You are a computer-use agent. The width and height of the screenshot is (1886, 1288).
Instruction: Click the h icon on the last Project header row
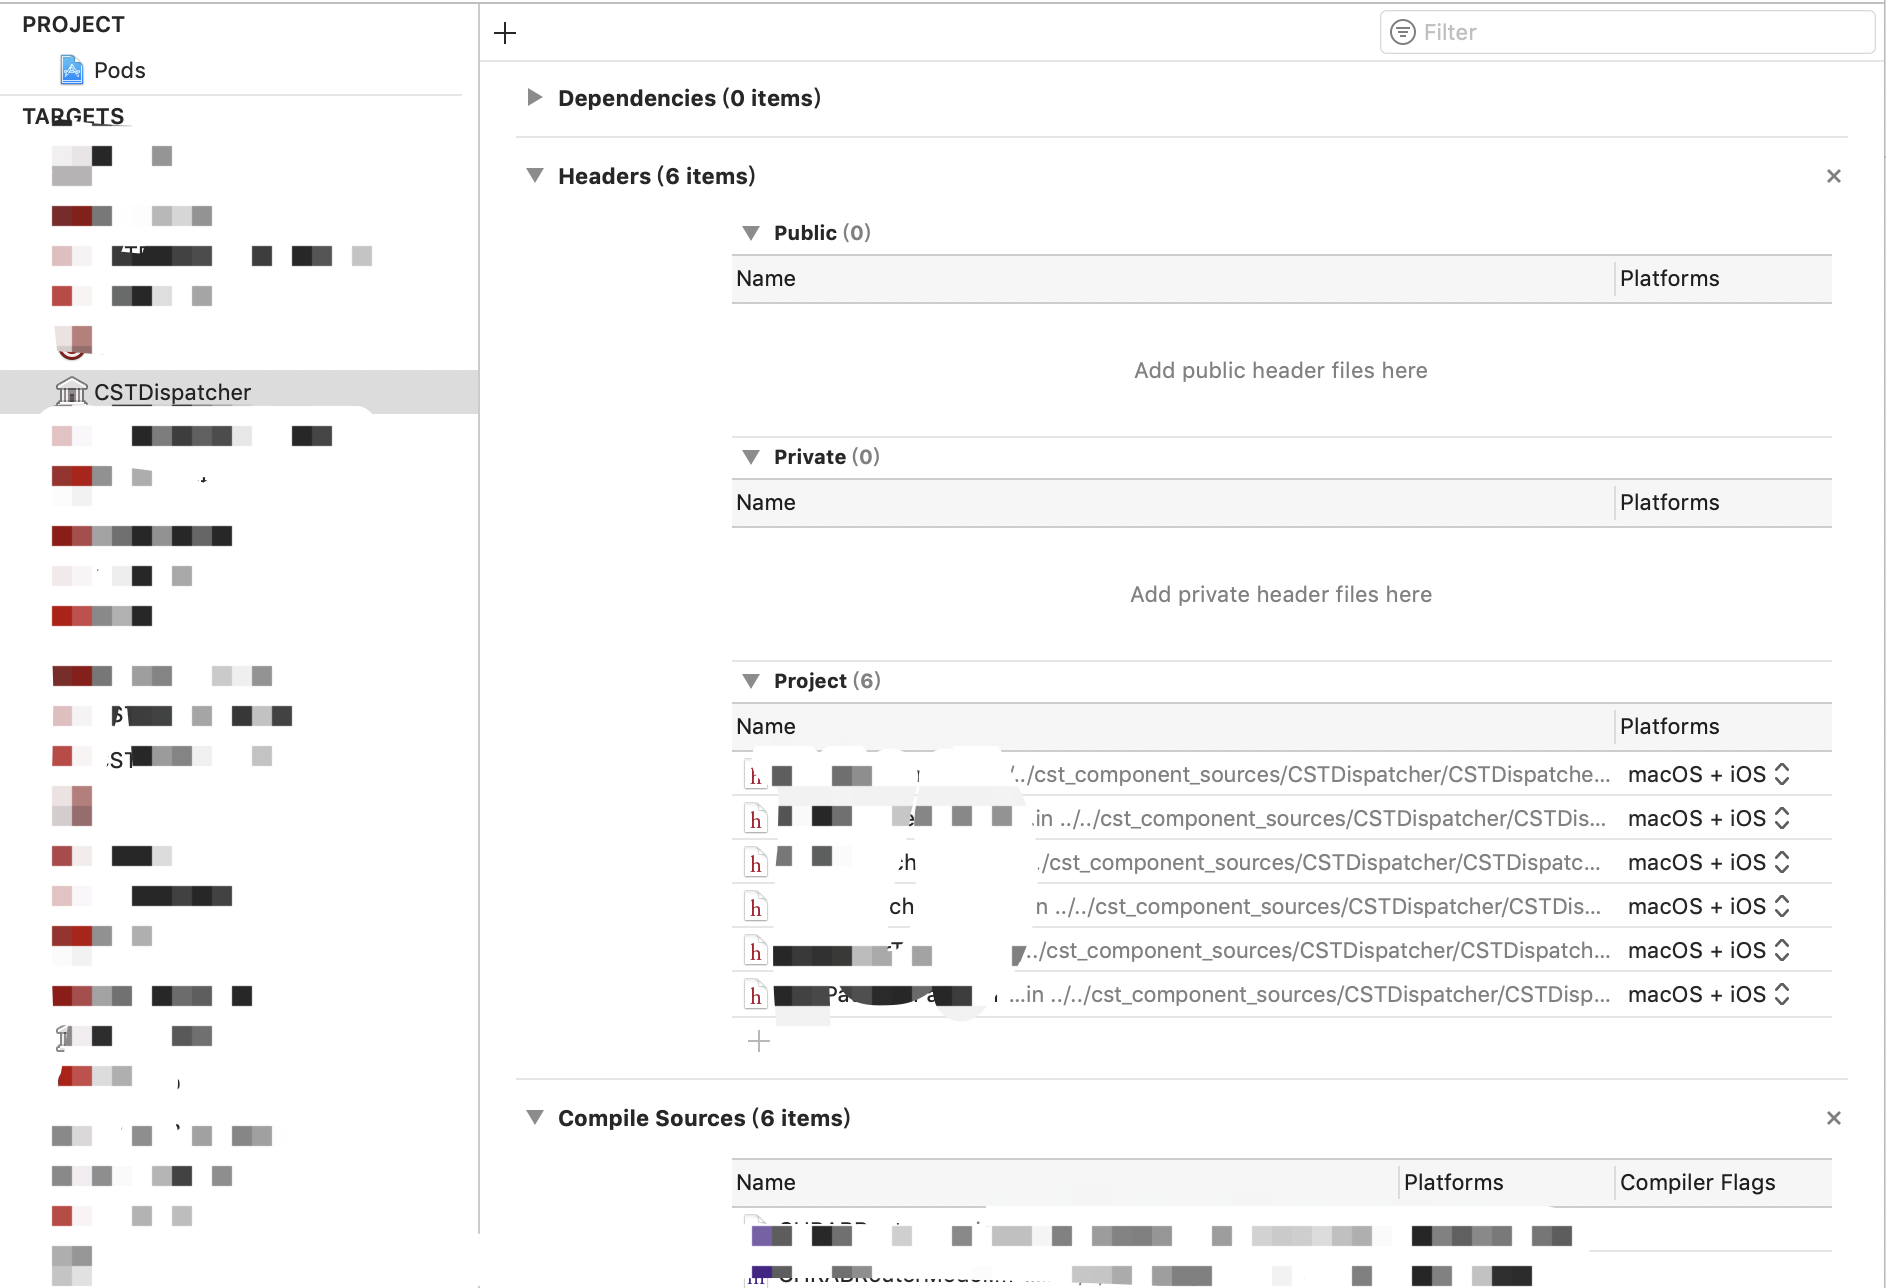(x=755, y=994)
